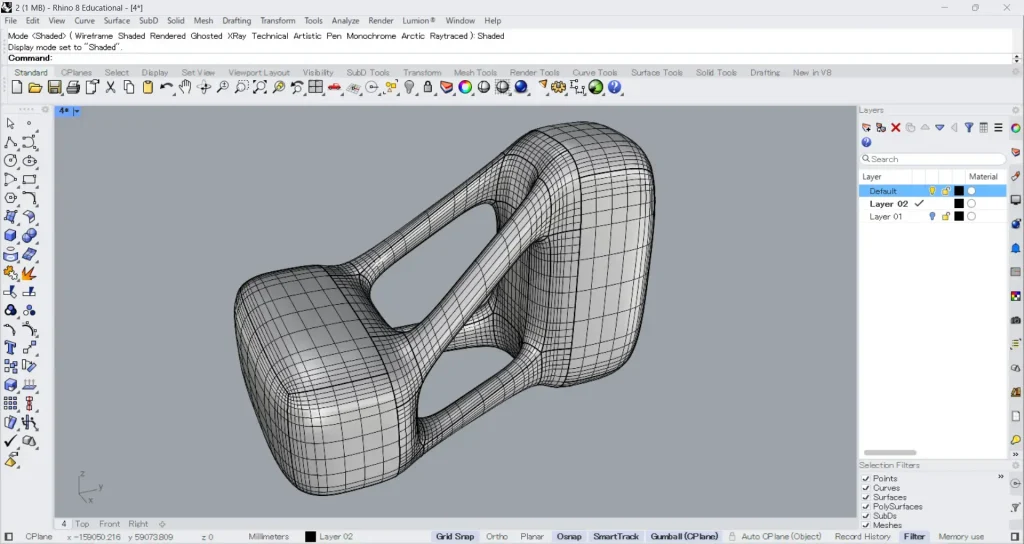Toggle the SubDs selection filter checkbox
The height and width of the screenshot is (544, 1024).
pyautogui.click(x=866, y=516)
